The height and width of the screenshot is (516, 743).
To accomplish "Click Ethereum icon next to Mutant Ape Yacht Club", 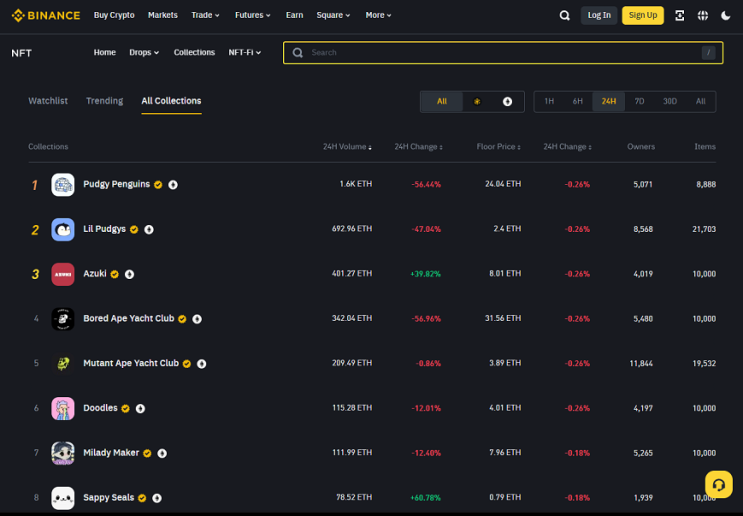I will coord(201,364).
